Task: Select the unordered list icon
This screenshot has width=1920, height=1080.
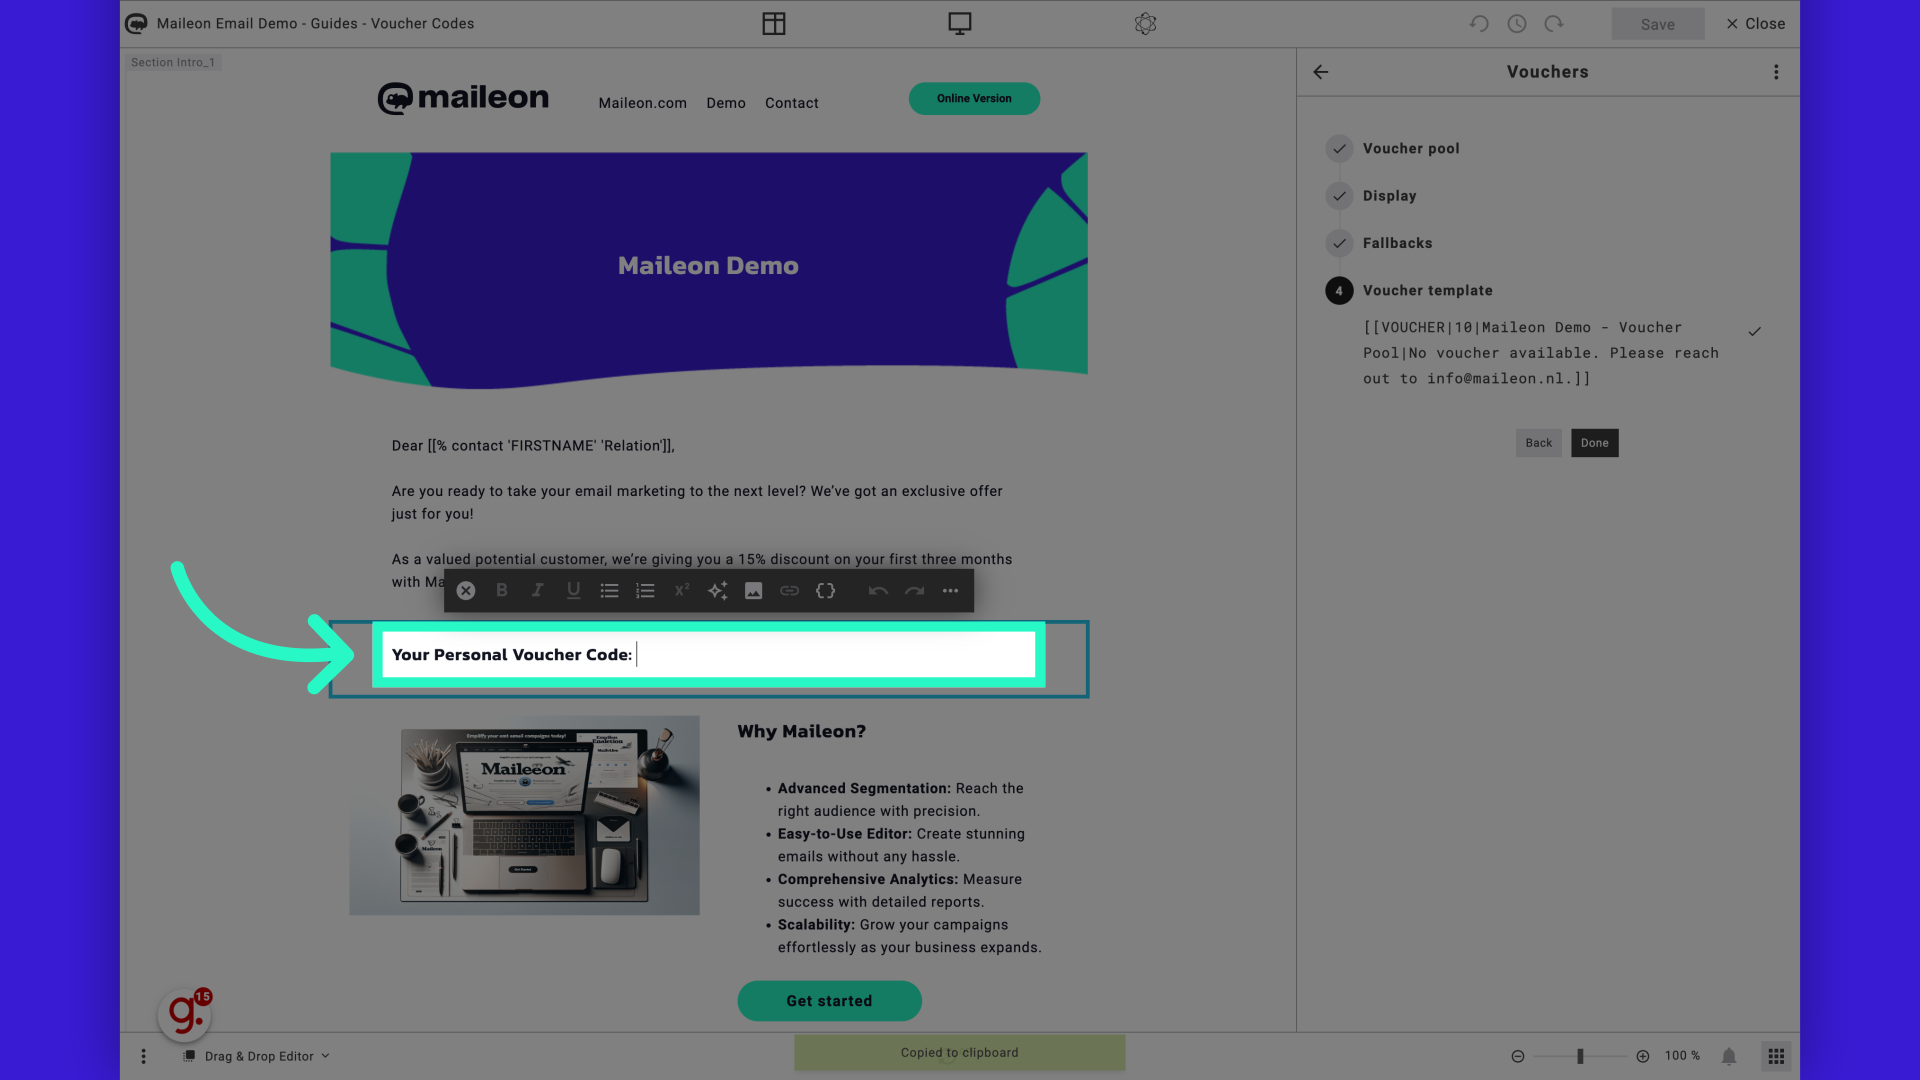Action: [x=609, y=589]
